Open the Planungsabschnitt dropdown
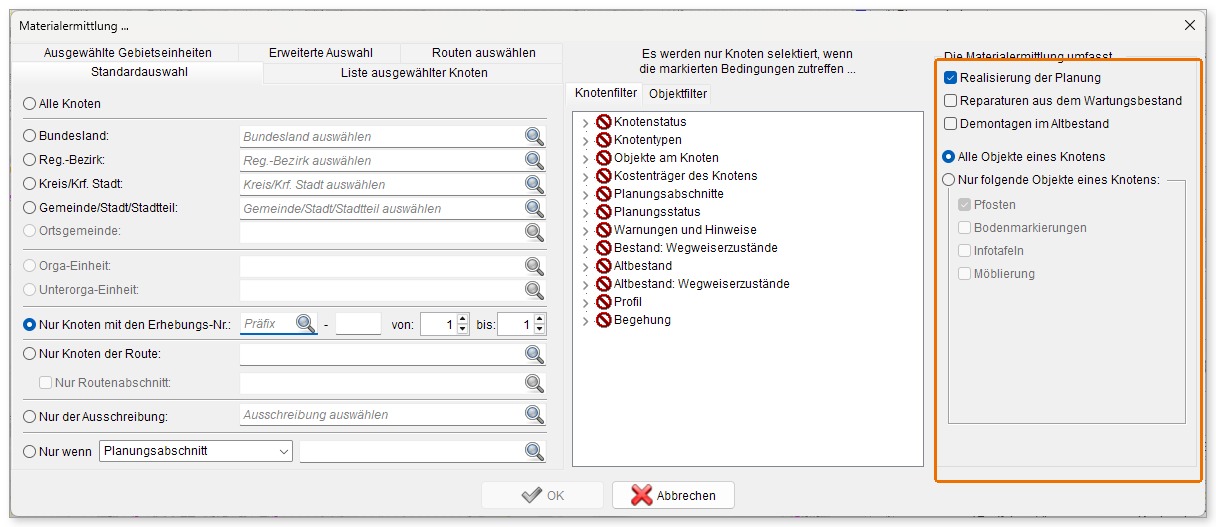The image size is (1216, 527). point(196,451)
